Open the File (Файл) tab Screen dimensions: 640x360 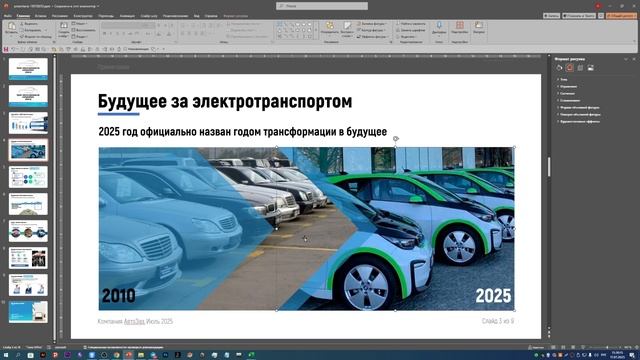7,16
